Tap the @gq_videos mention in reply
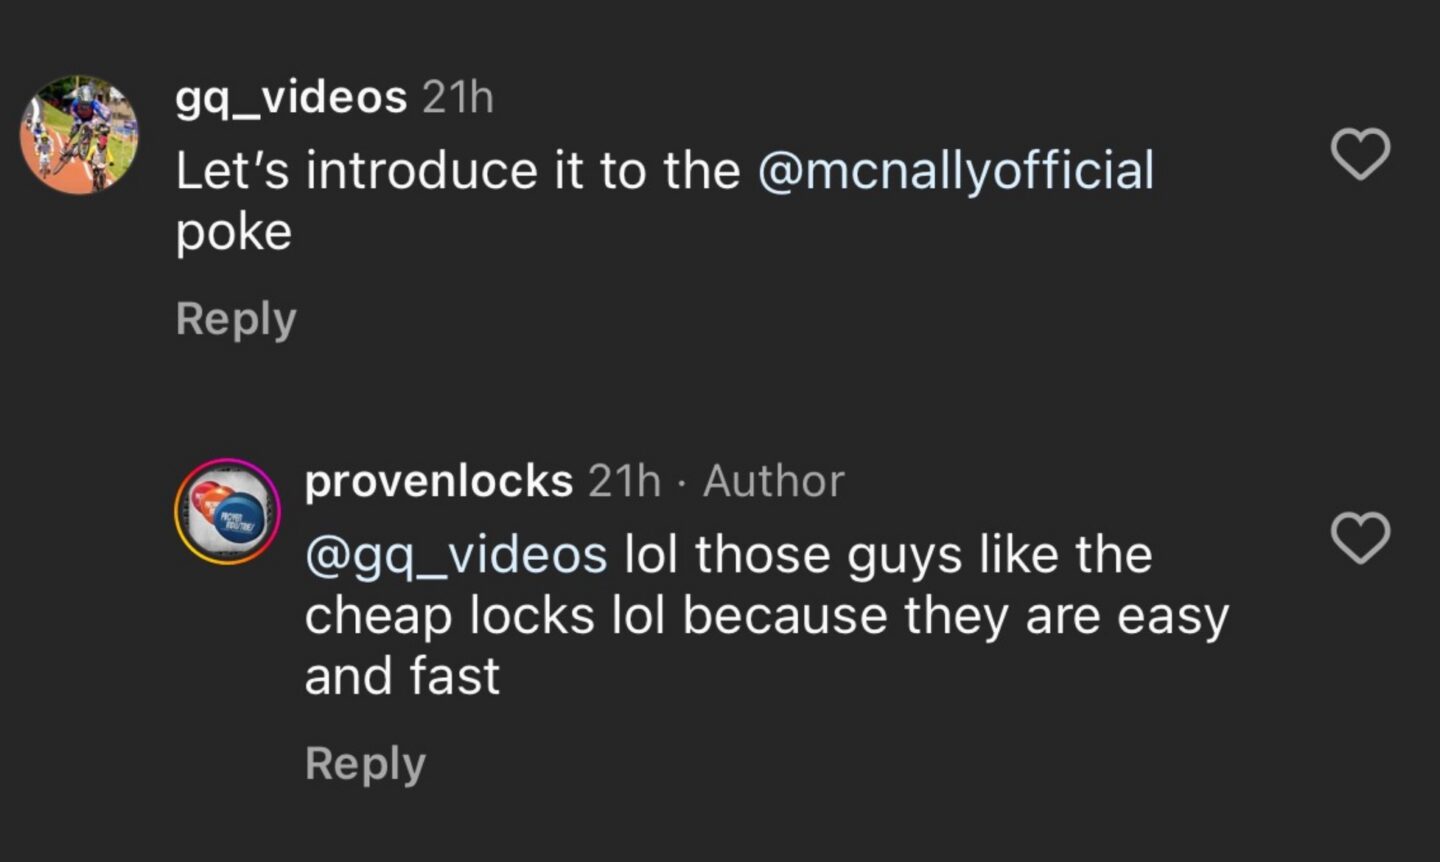 pyautogui.click(x=456, y=555)
